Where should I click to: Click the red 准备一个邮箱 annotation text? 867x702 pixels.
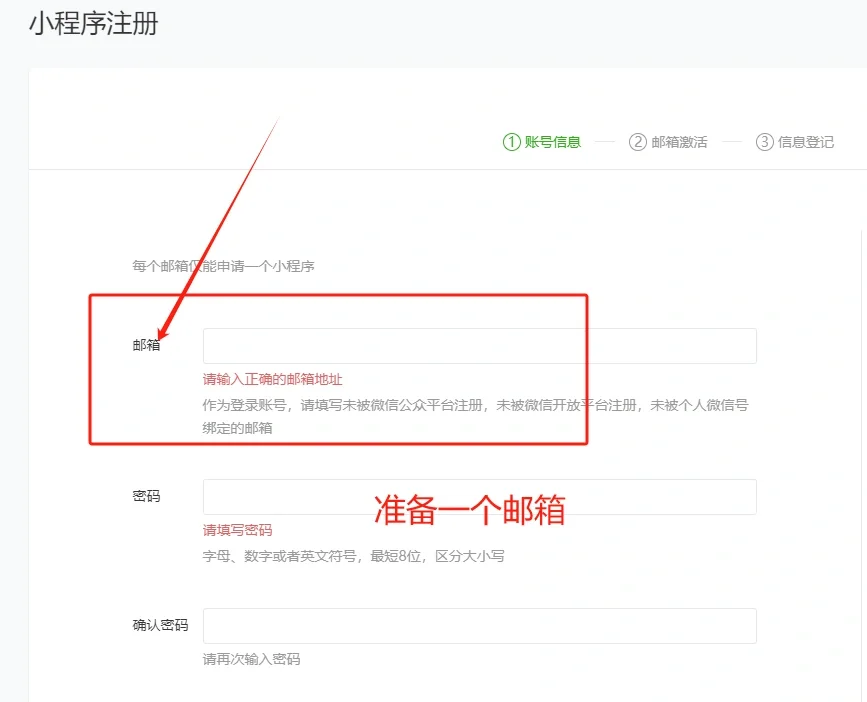click(x=470, y=510)
